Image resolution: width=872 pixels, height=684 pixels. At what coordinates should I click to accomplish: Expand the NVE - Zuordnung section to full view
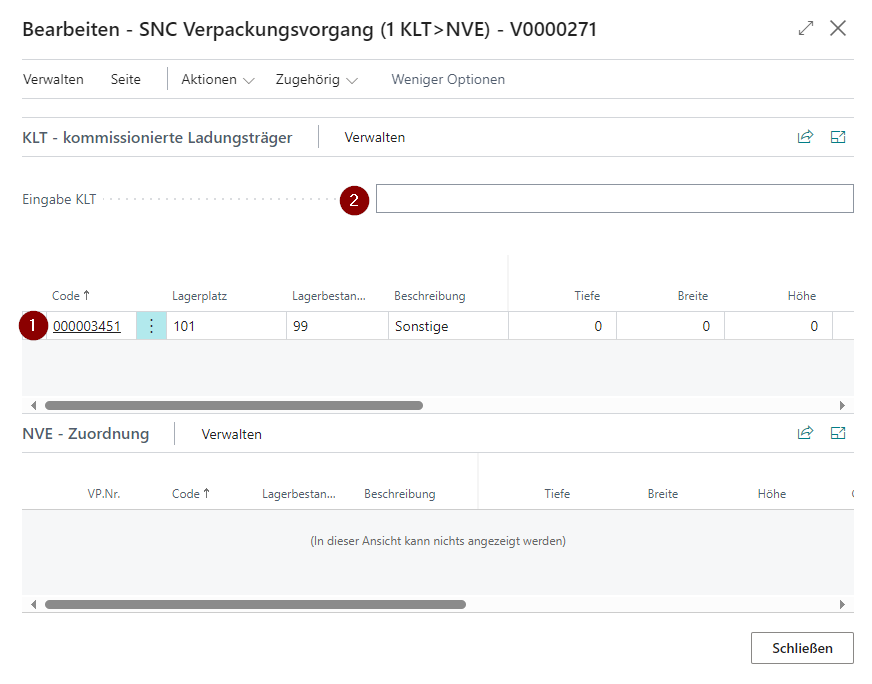838,434
